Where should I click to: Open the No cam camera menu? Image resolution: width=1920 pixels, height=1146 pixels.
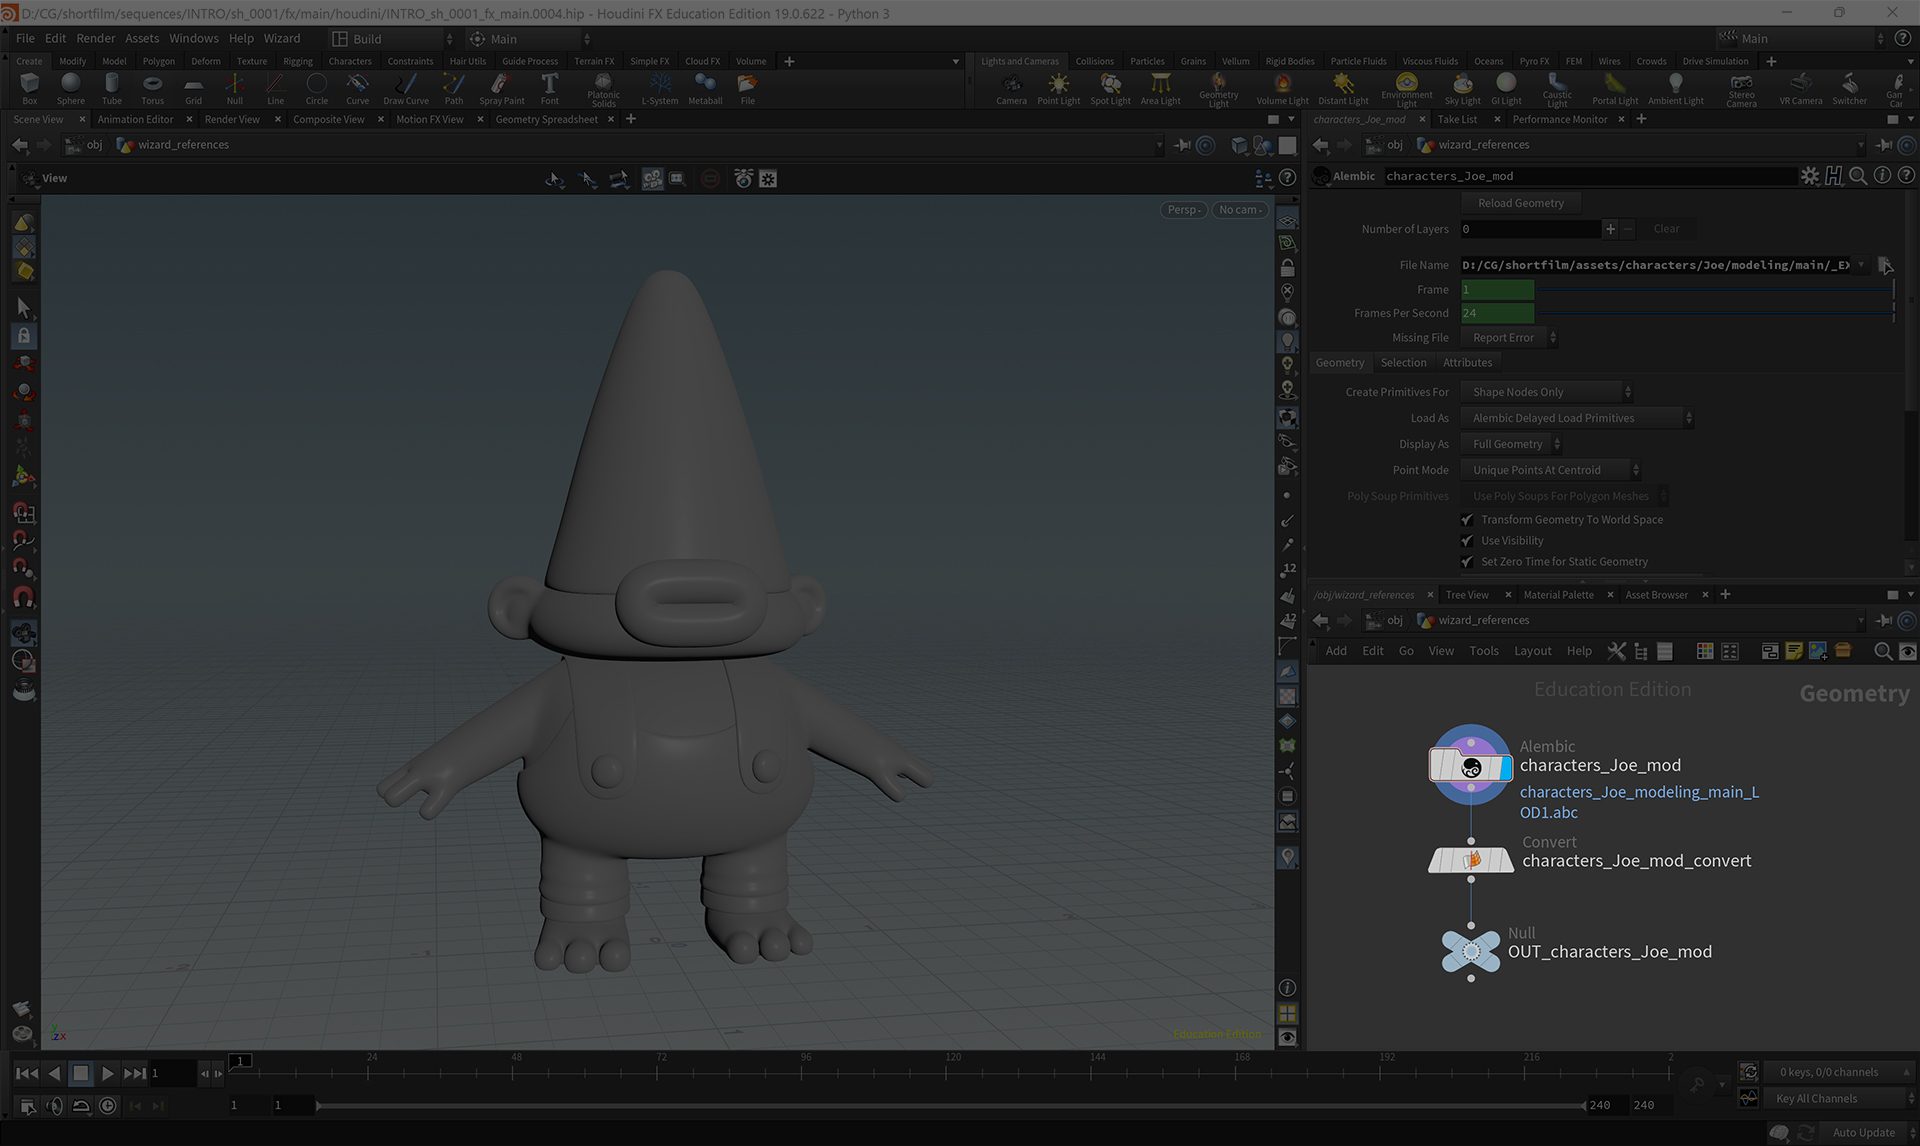coord(1240,210)
